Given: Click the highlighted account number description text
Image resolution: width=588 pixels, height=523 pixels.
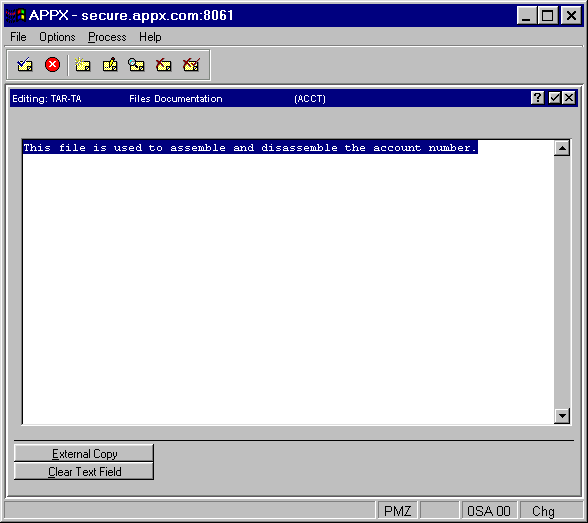Looking at the screenshot, I should 250,148.
